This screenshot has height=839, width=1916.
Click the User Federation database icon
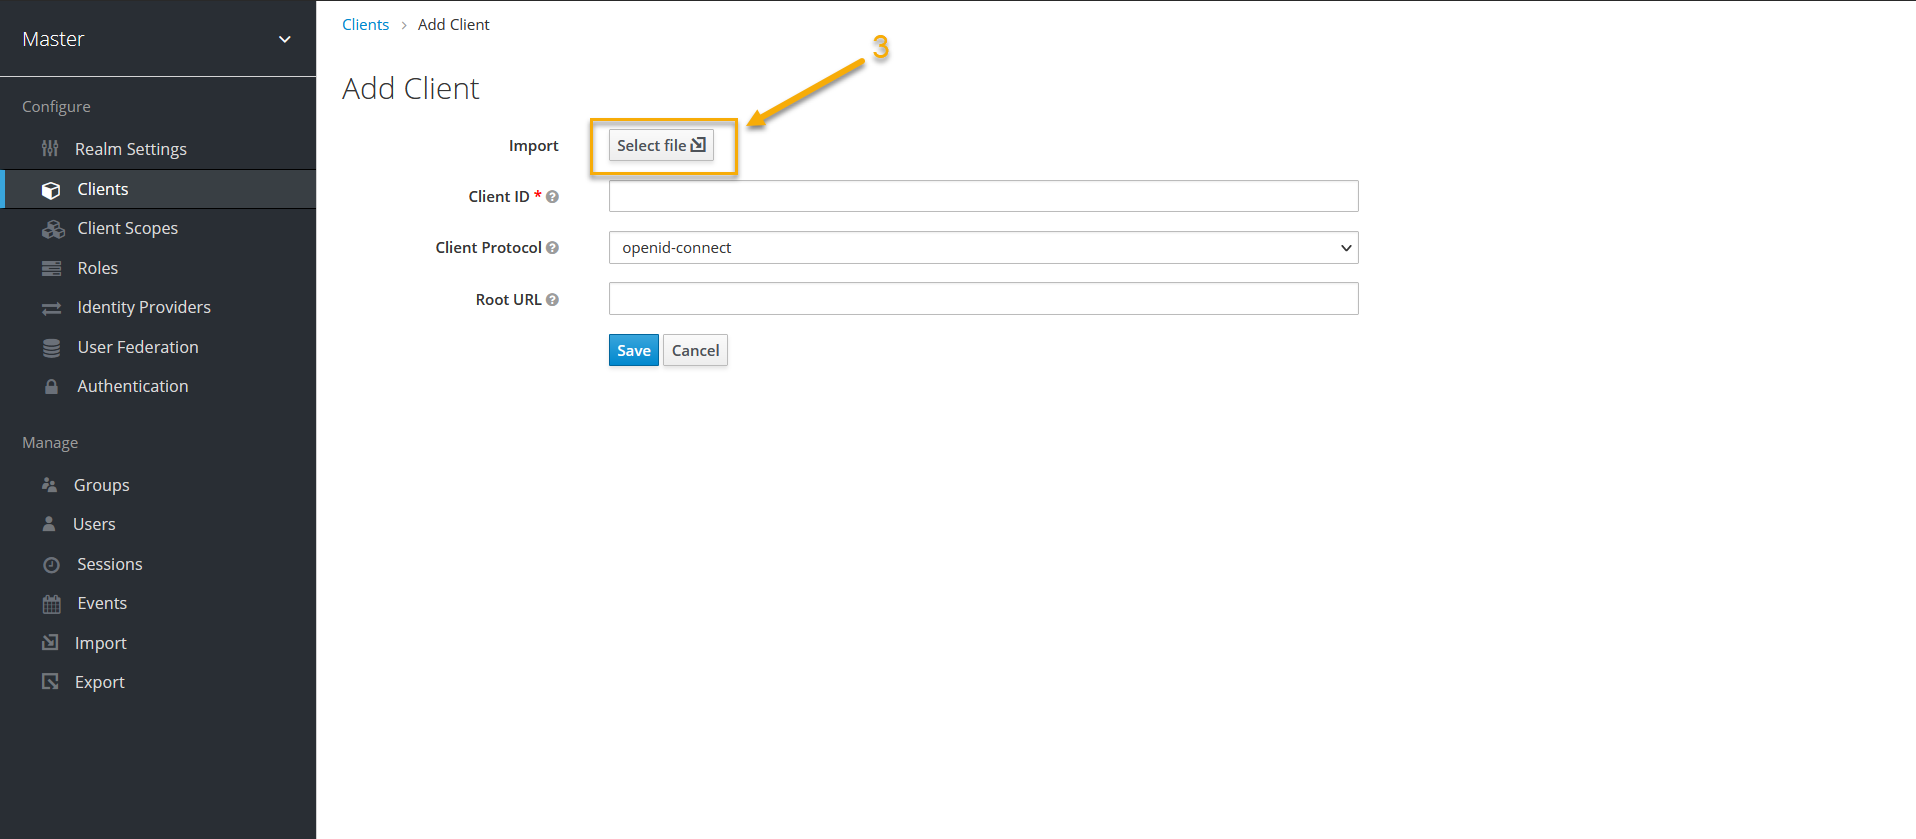(51, 348)
